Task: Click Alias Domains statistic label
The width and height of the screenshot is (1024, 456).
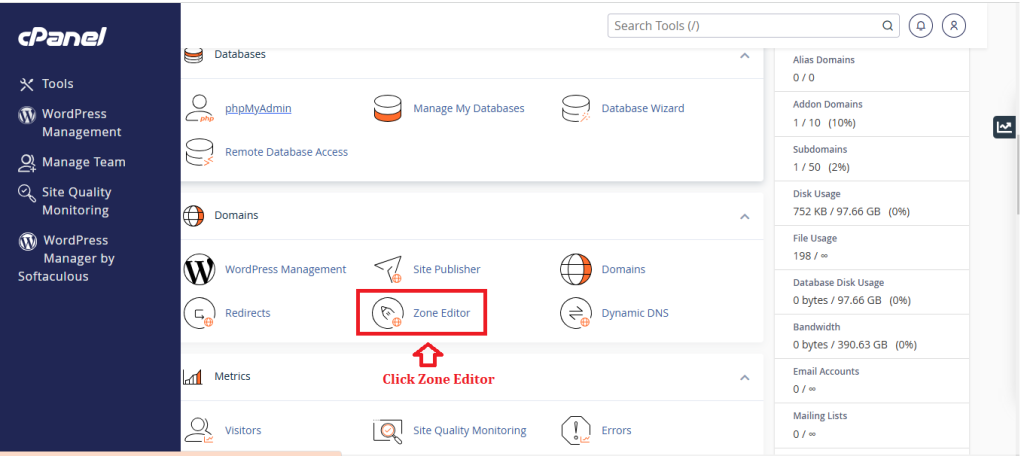Action: point(824,59)
